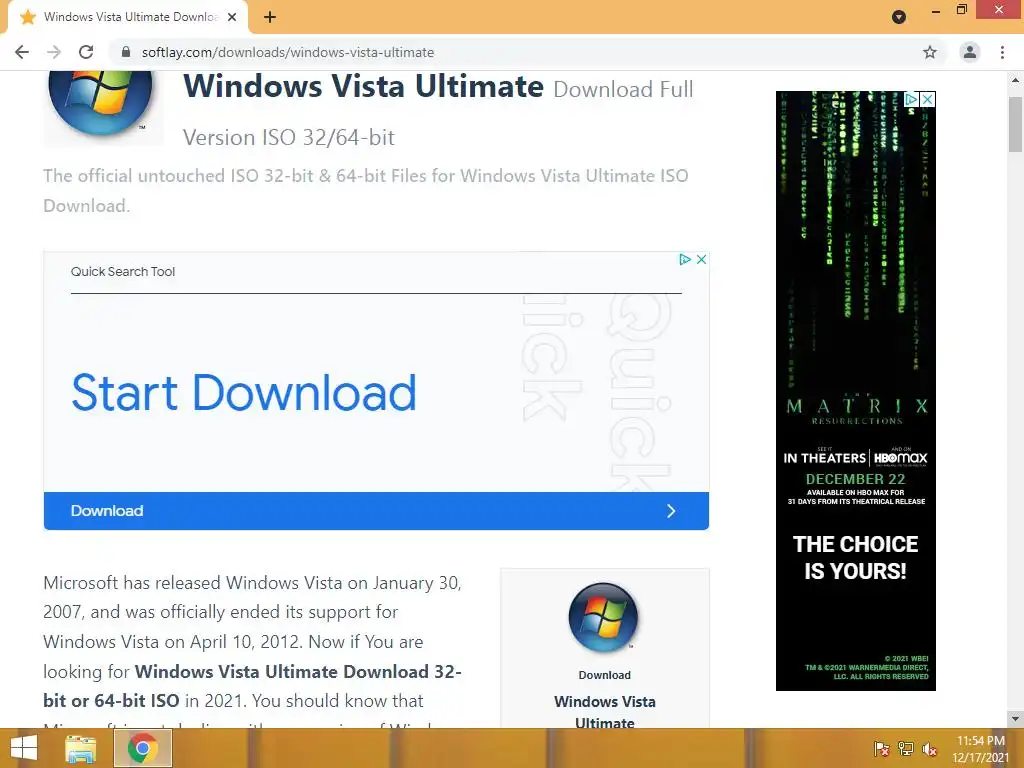This screenshot has width=1024, height=768.
Task: Click the page scroll up arrow
Action: click(1015, 80)
